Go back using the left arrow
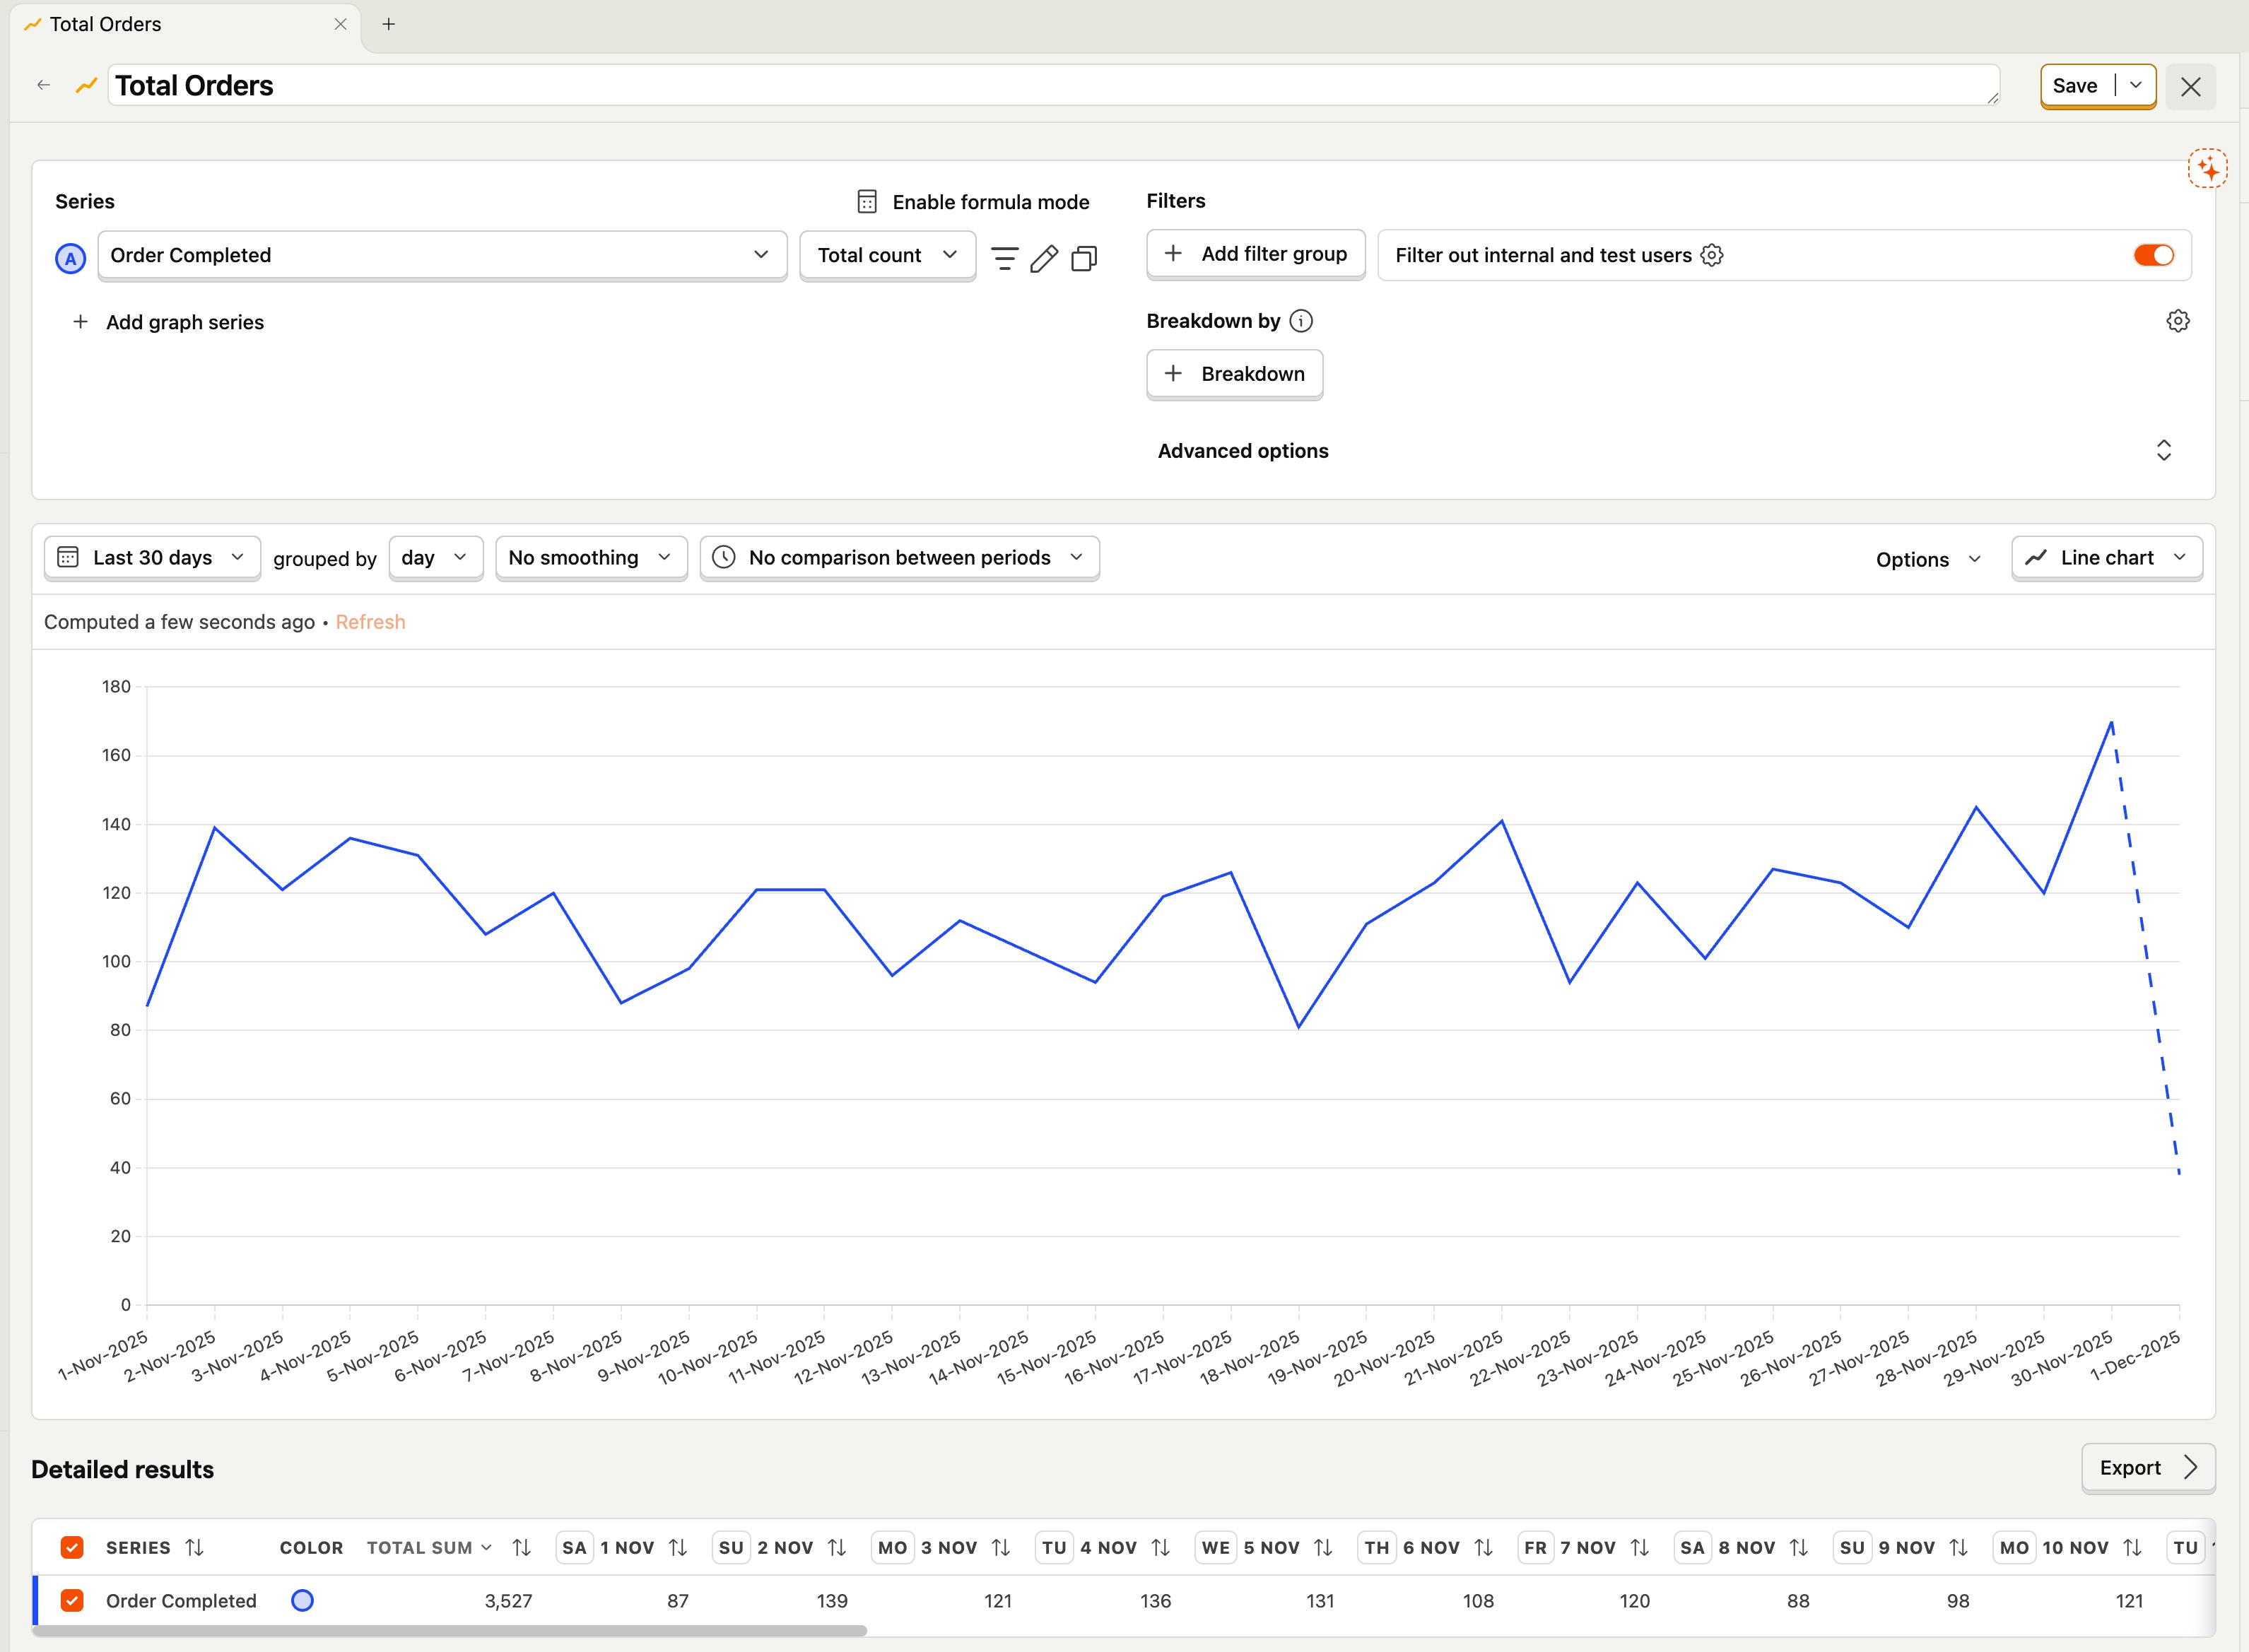Image resolution: width=2249 pixels, height=1652 pixels. click(x=43, y=85)
